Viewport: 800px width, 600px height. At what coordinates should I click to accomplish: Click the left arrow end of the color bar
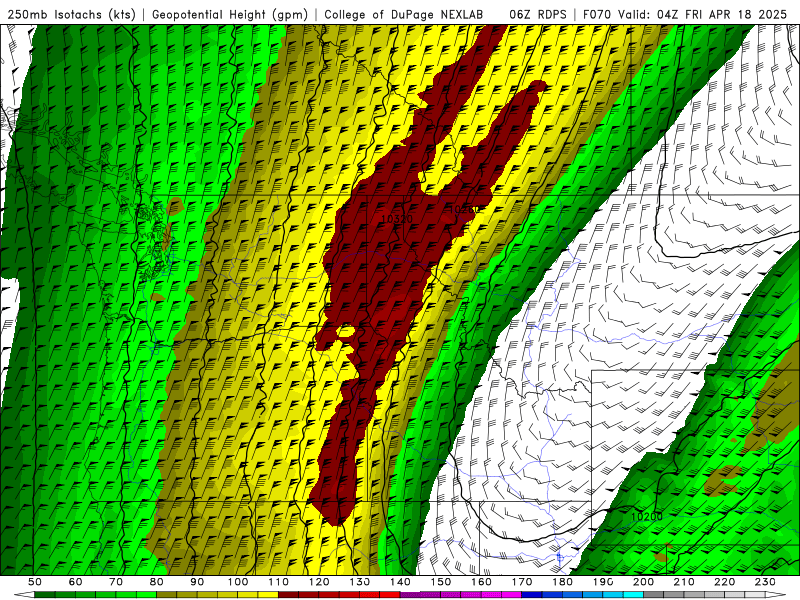point(24,594)
